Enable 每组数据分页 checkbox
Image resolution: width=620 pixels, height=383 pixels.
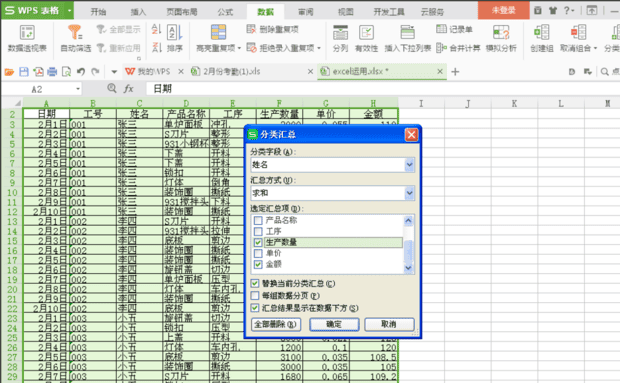click(255, 296)
